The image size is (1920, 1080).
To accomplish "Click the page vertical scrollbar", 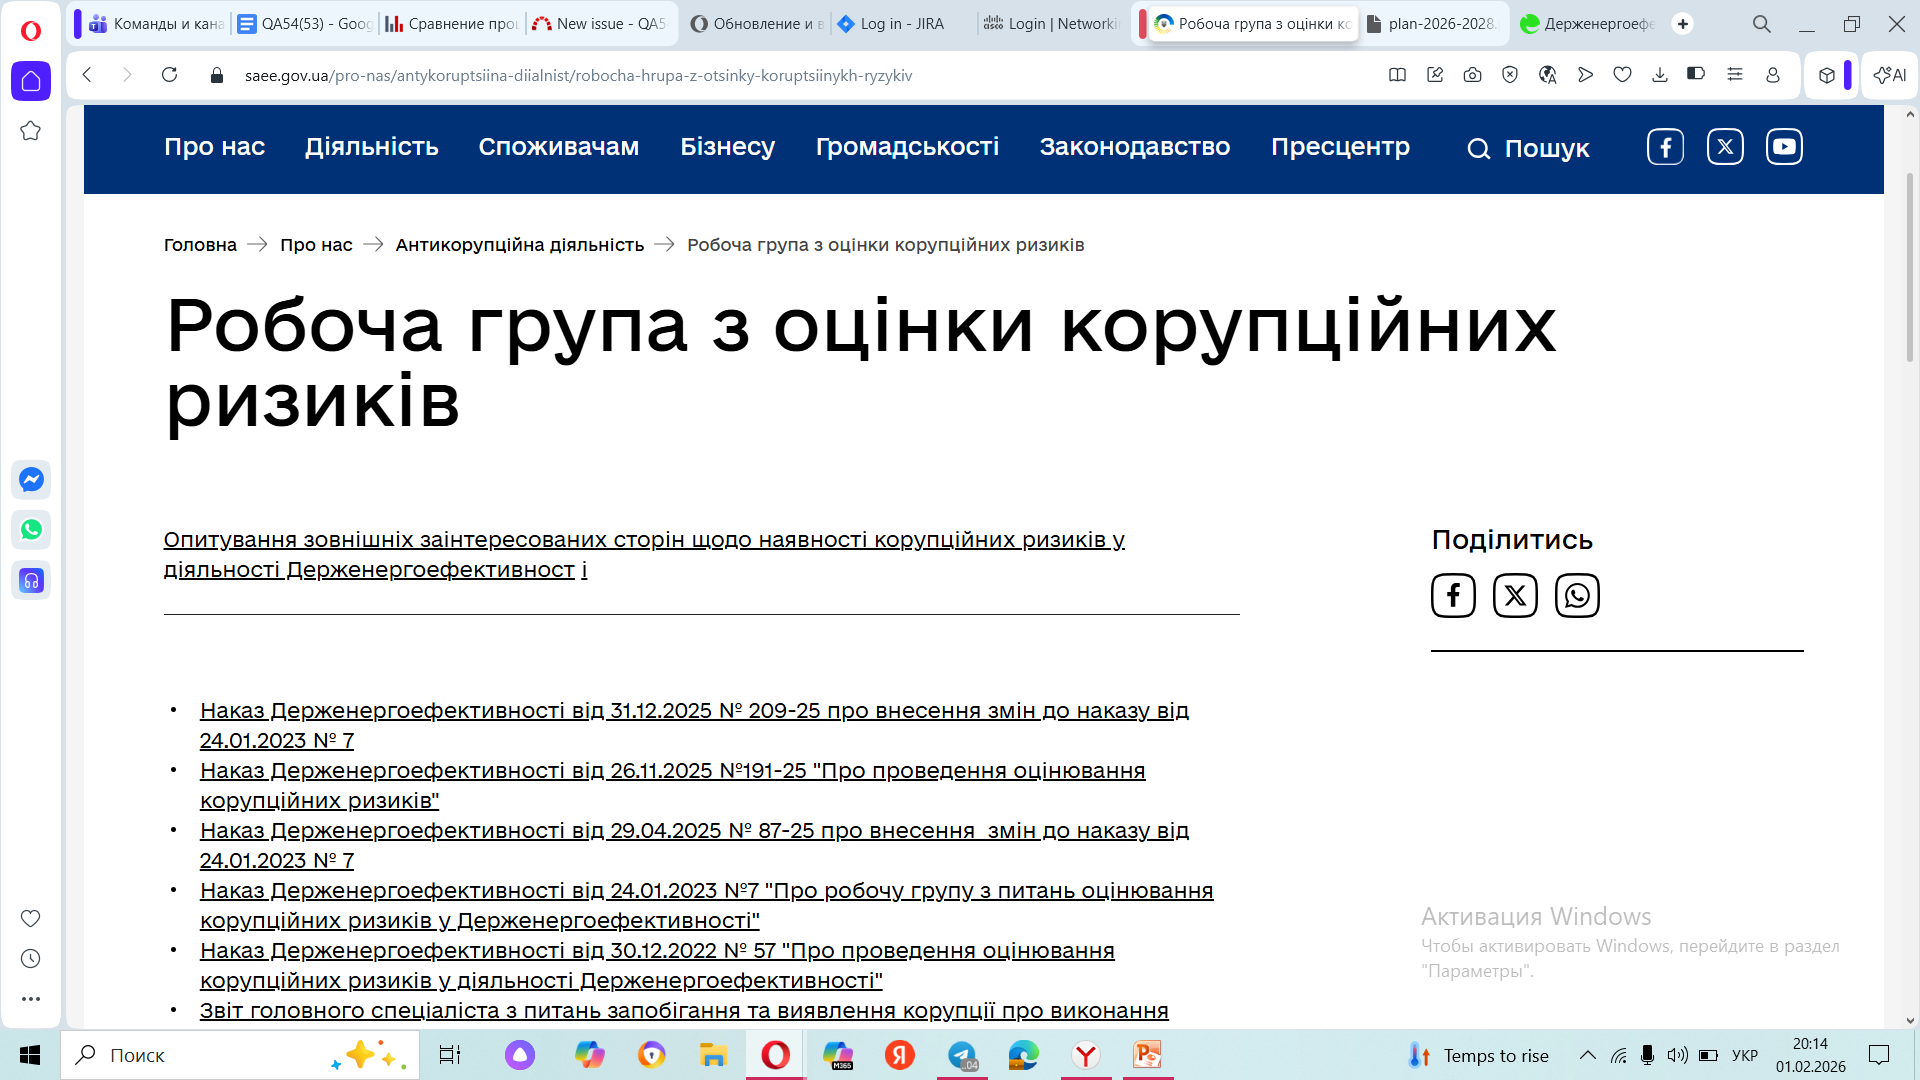I will point(1910,270).
